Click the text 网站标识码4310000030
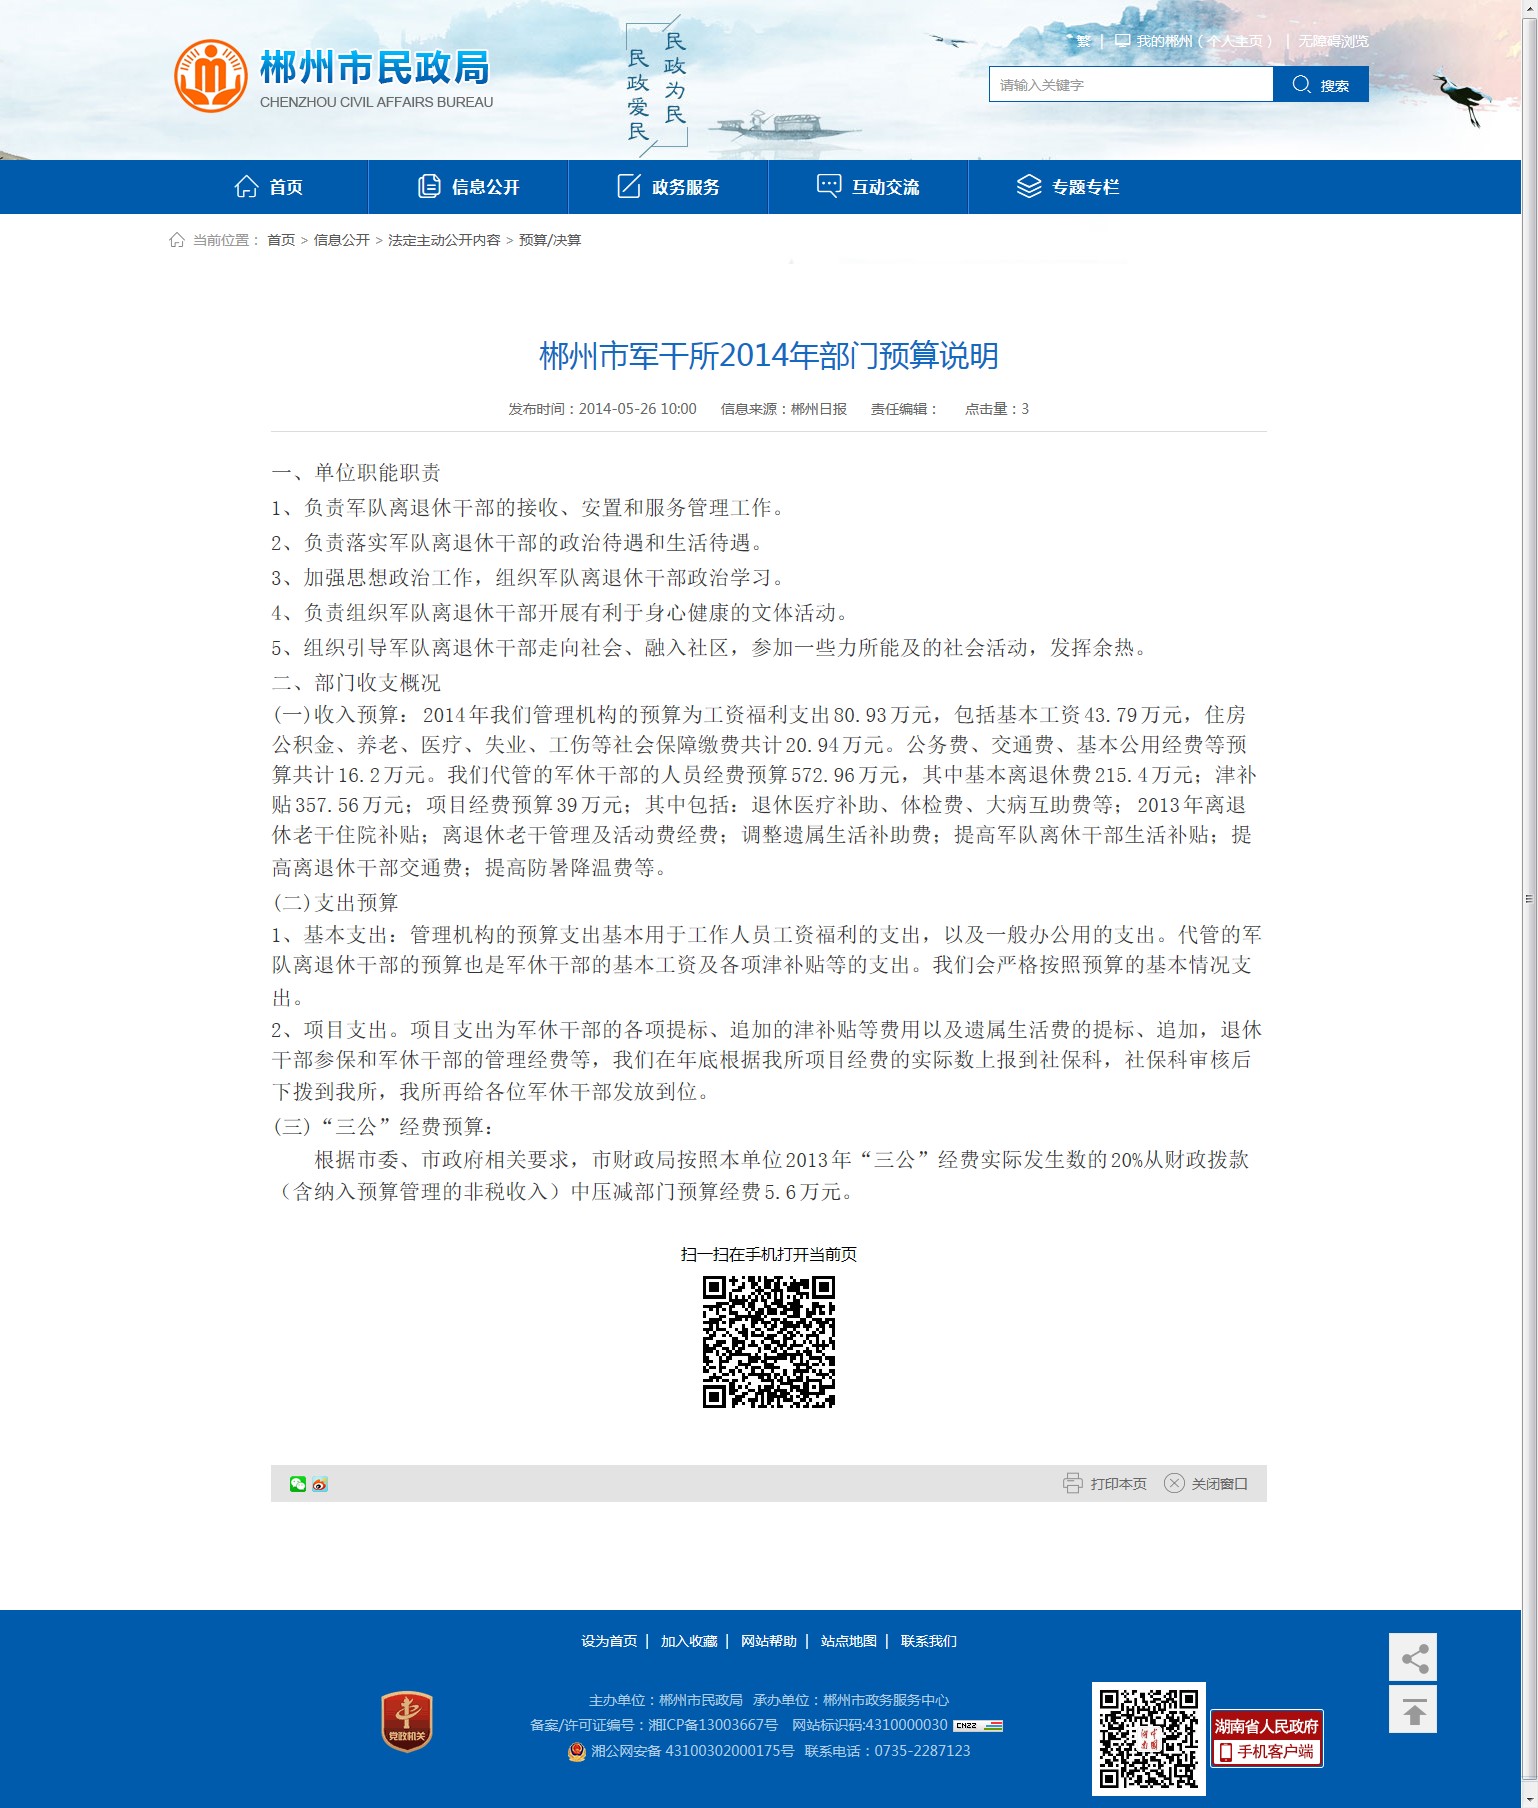 click(870, 1725)
